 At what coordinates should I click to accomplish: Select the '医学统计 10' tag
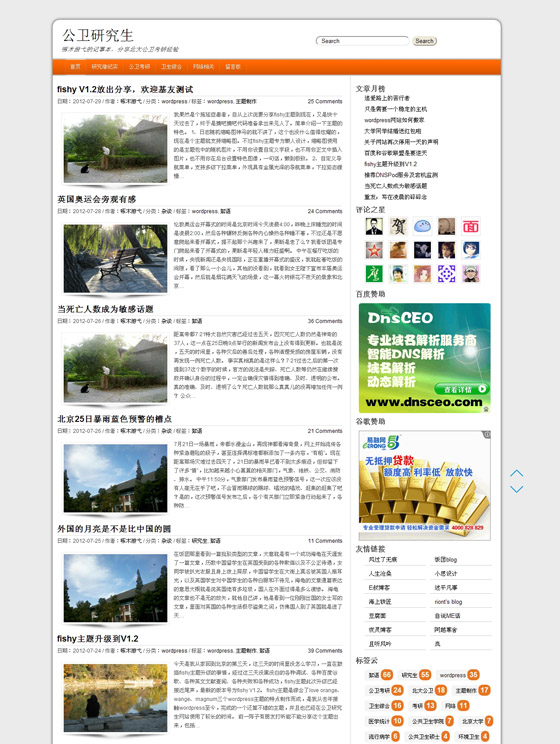pos(385,721)
